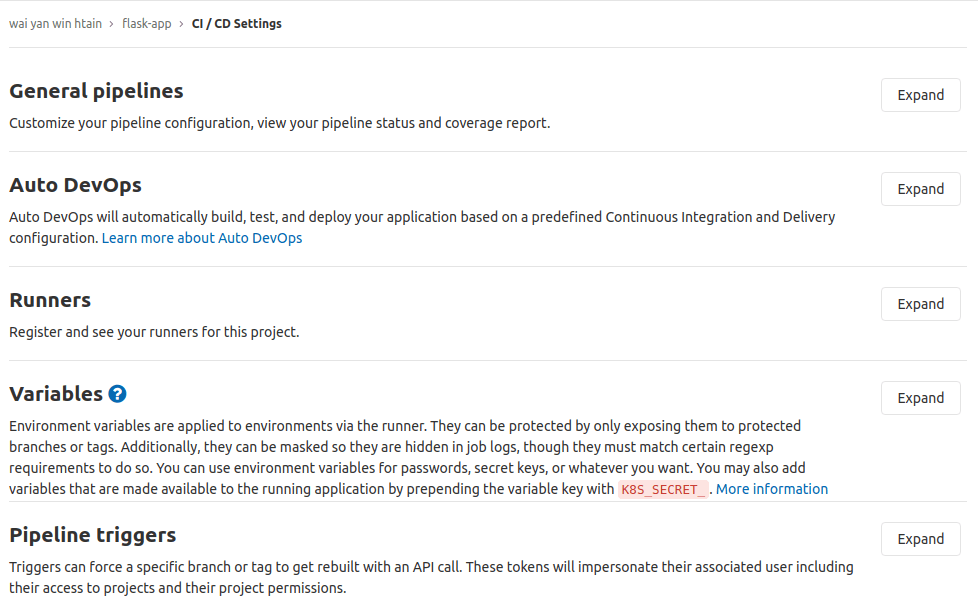The image size is (978, 603).
Task: Click the chevron after wai yan win htain
Action: point(112,24)
